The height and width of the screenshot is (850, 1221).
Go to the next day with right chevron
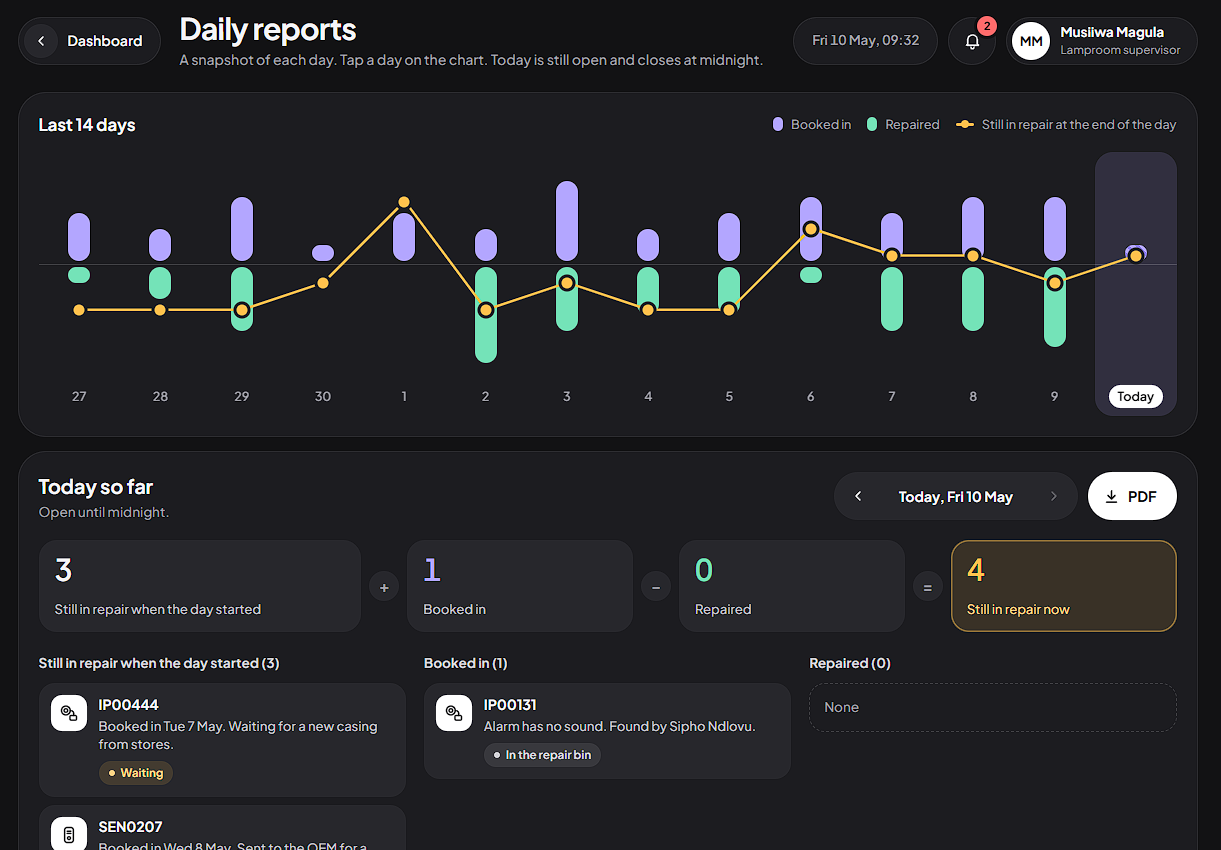click(x=1053, y=496)
